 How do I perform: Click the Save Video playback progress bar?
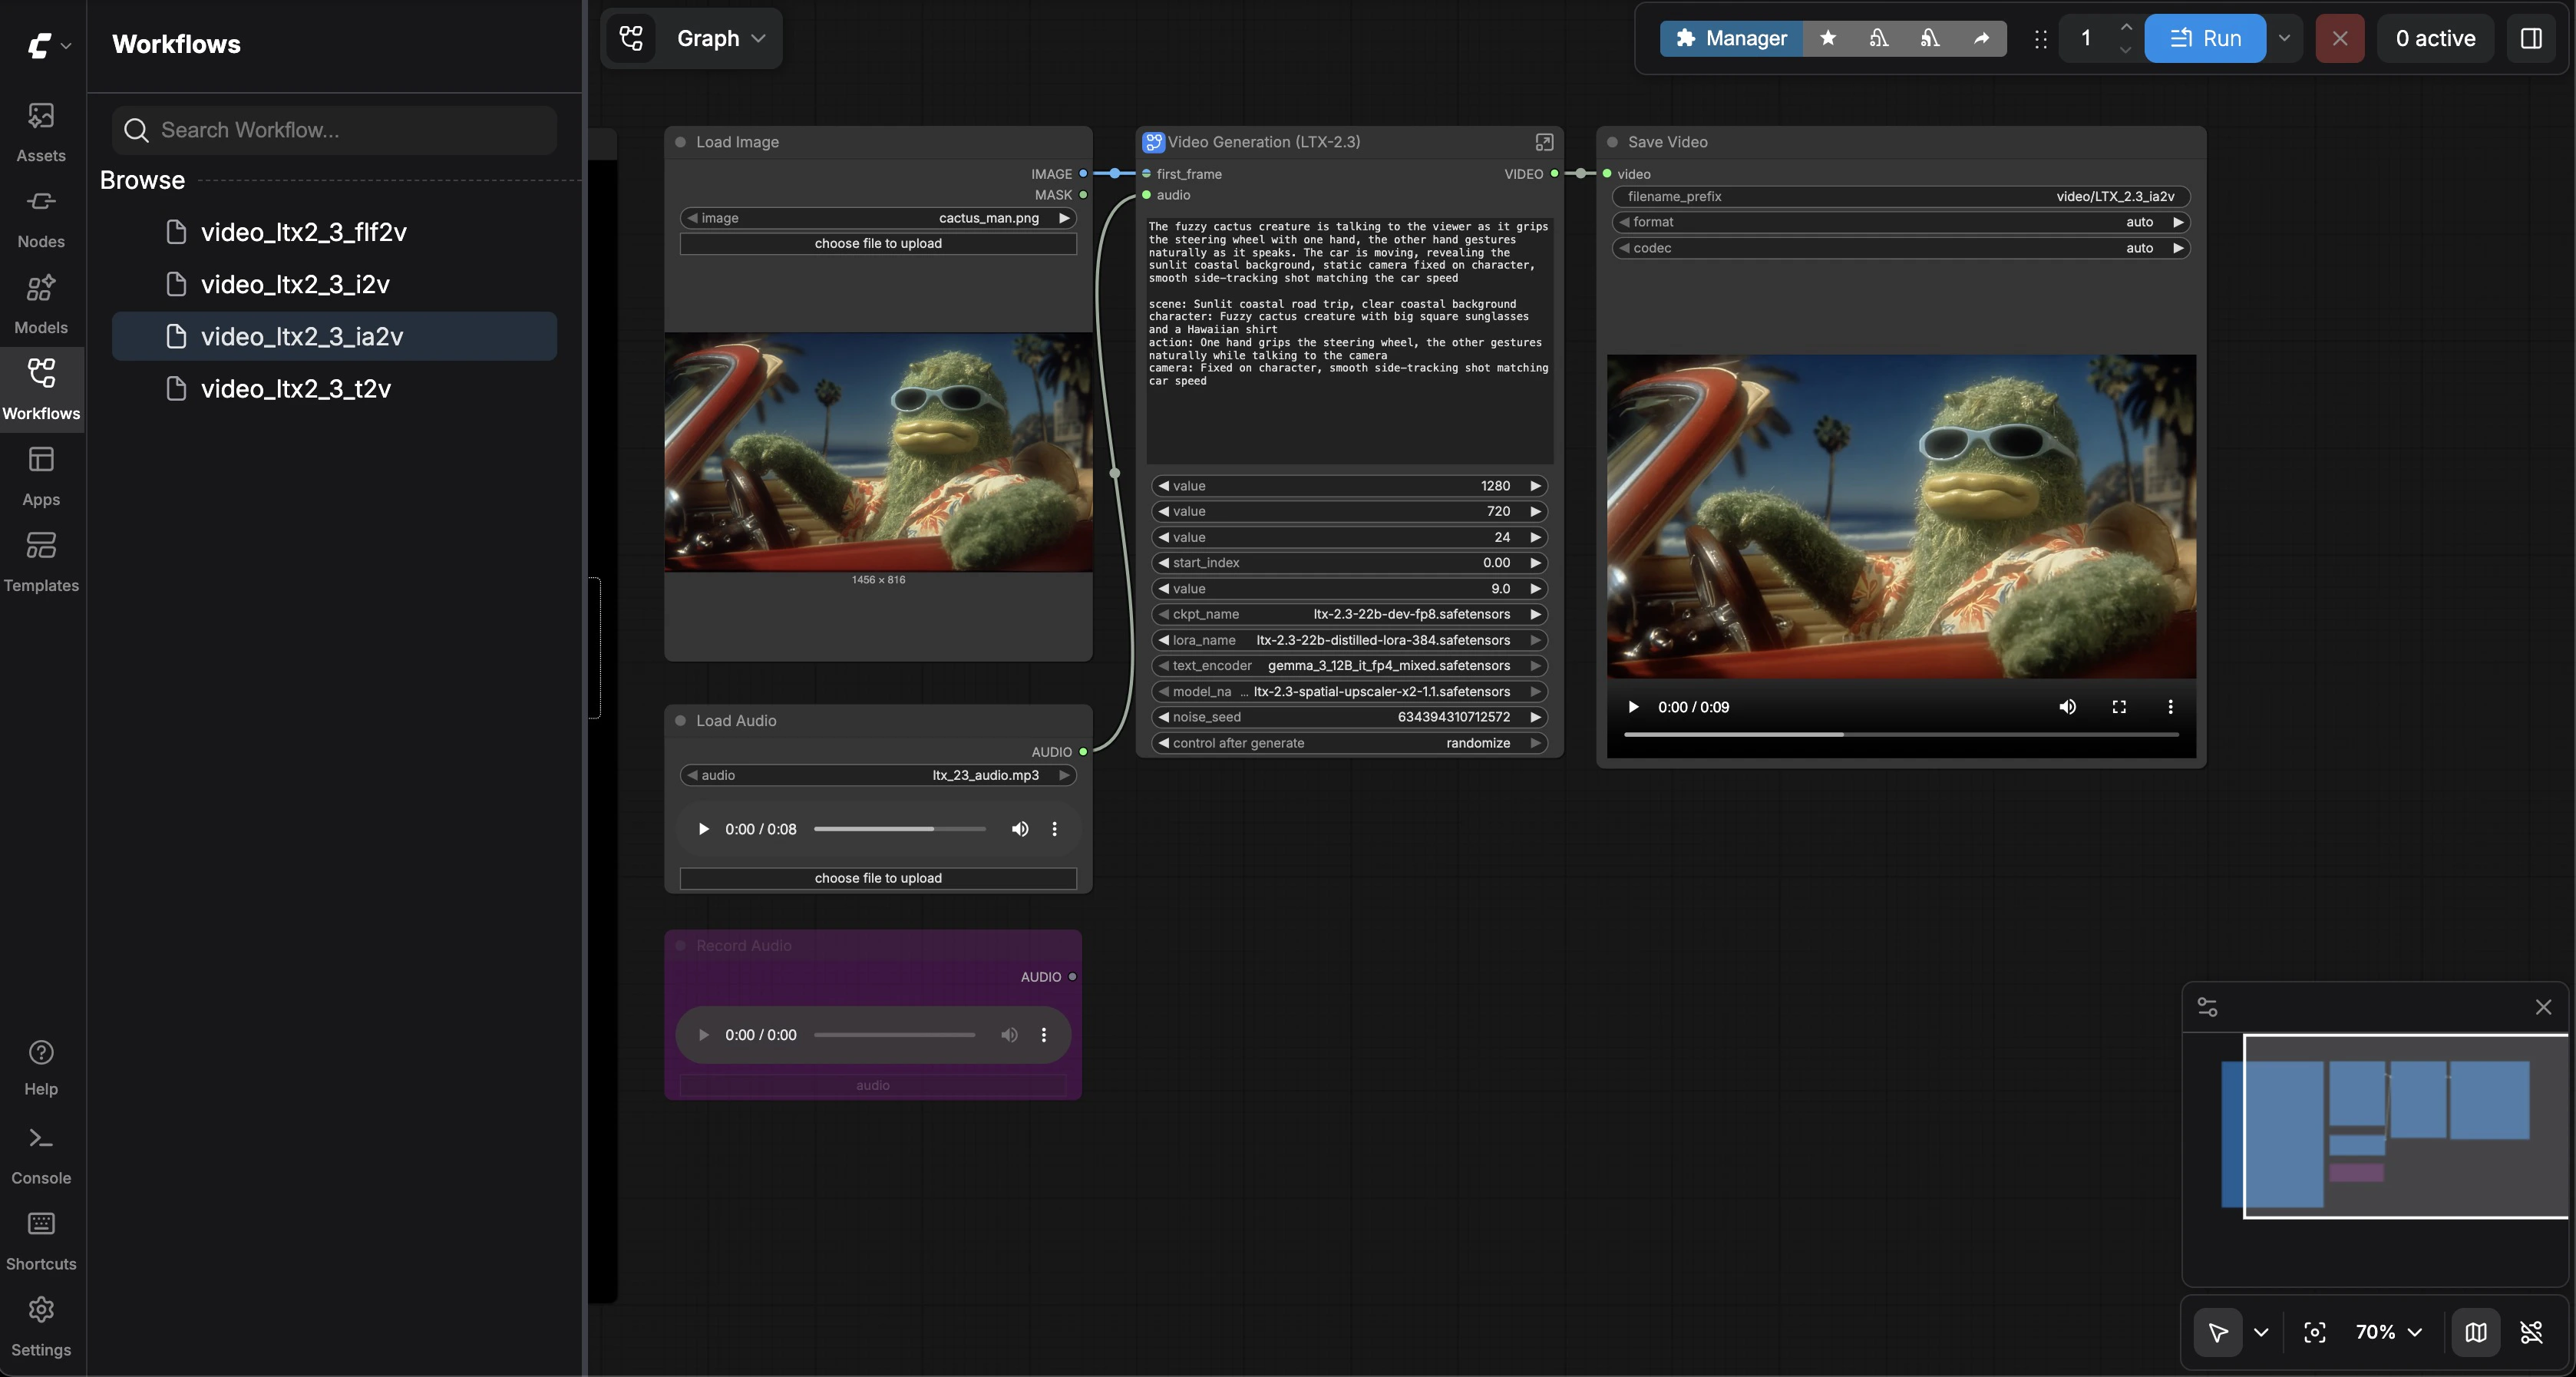click(1900, 734)
